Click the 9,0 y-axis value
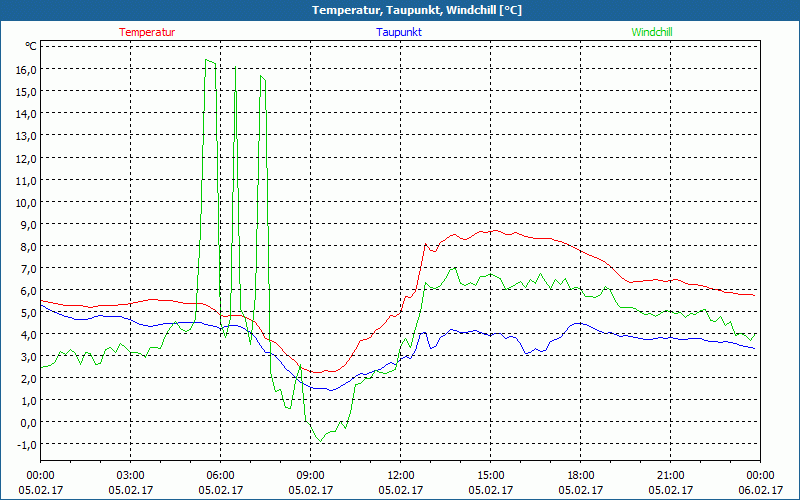800x500 pixels. point(28,224)
